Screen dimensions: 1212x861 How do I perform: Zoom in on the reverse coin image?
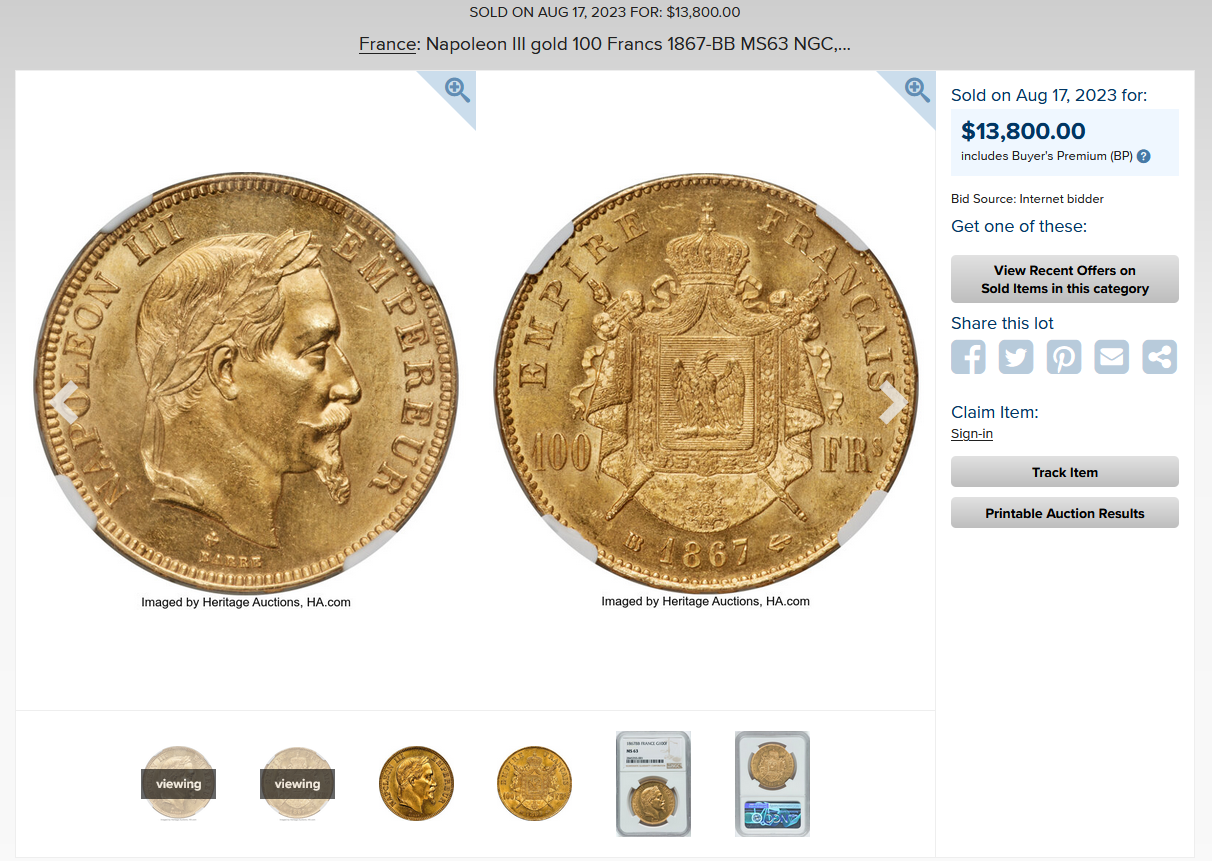(917, 90)
